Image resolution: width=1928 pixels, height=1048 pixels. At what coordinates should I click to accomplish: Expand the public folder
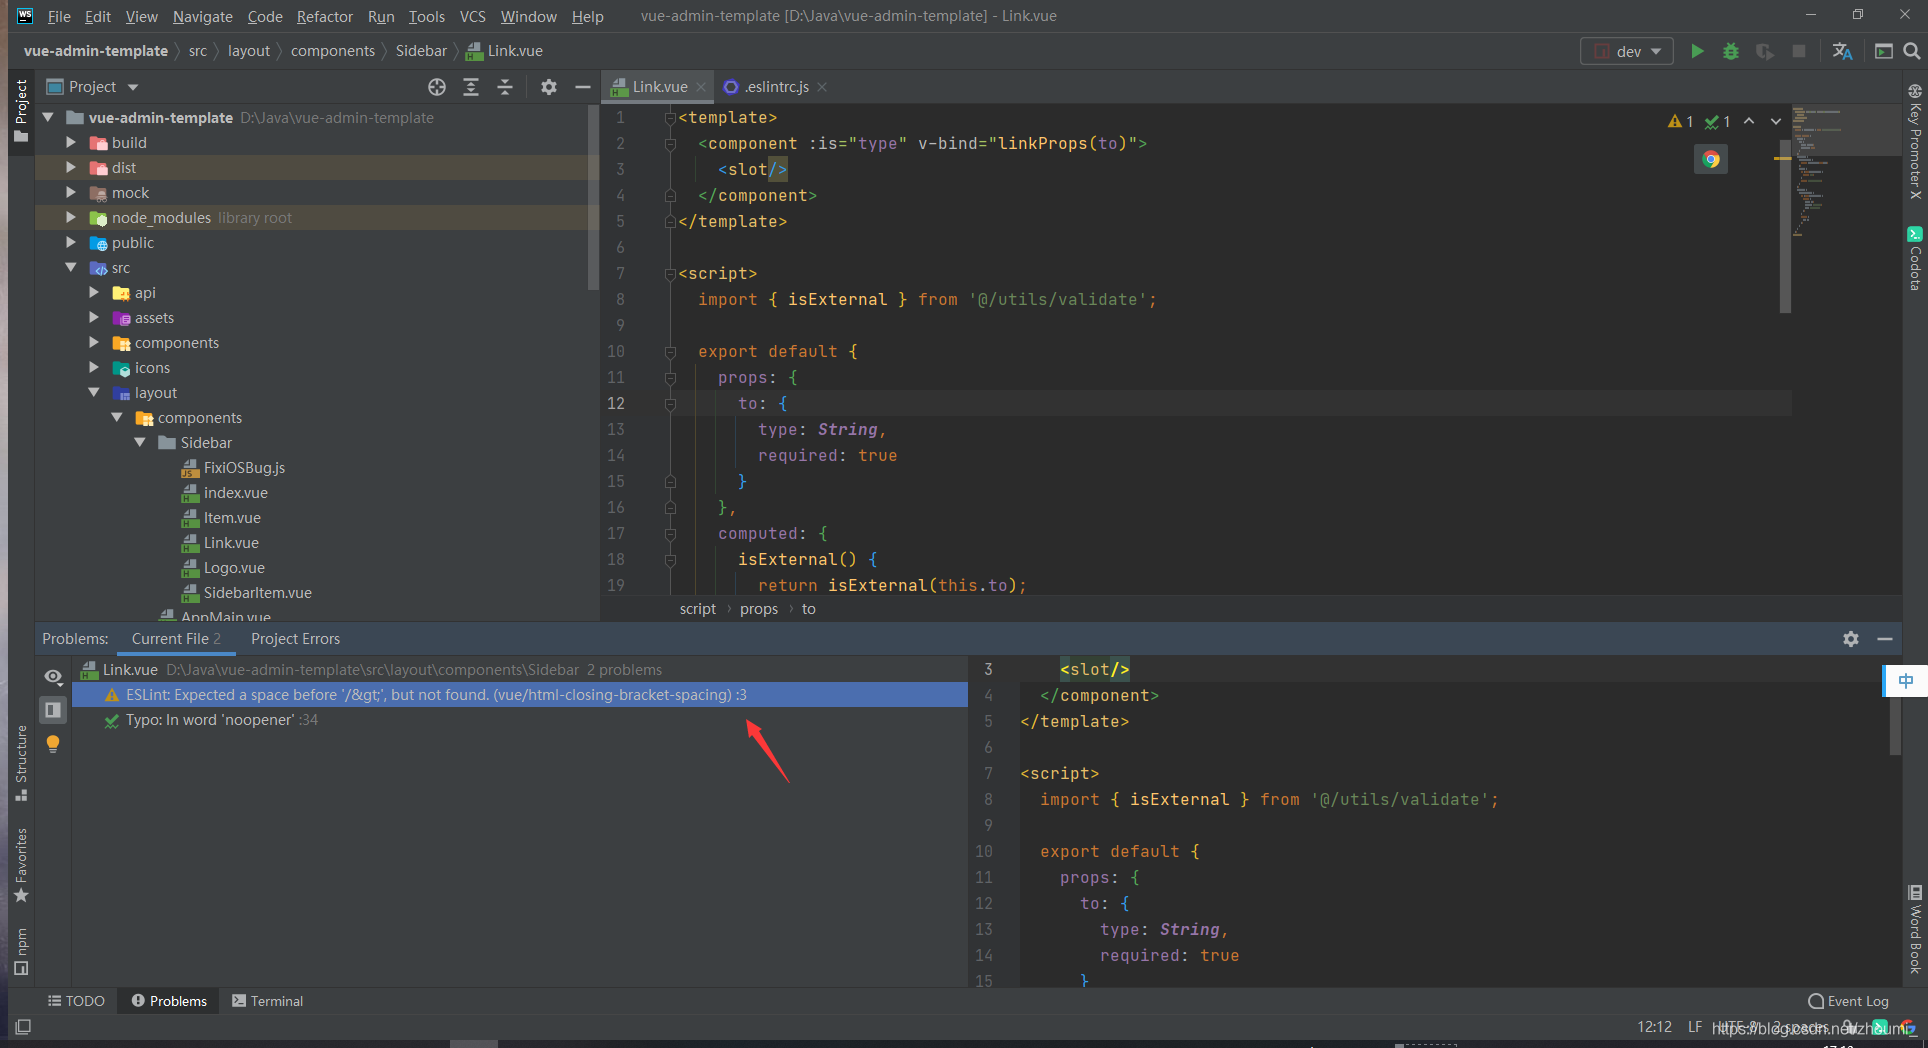[70, 243]
